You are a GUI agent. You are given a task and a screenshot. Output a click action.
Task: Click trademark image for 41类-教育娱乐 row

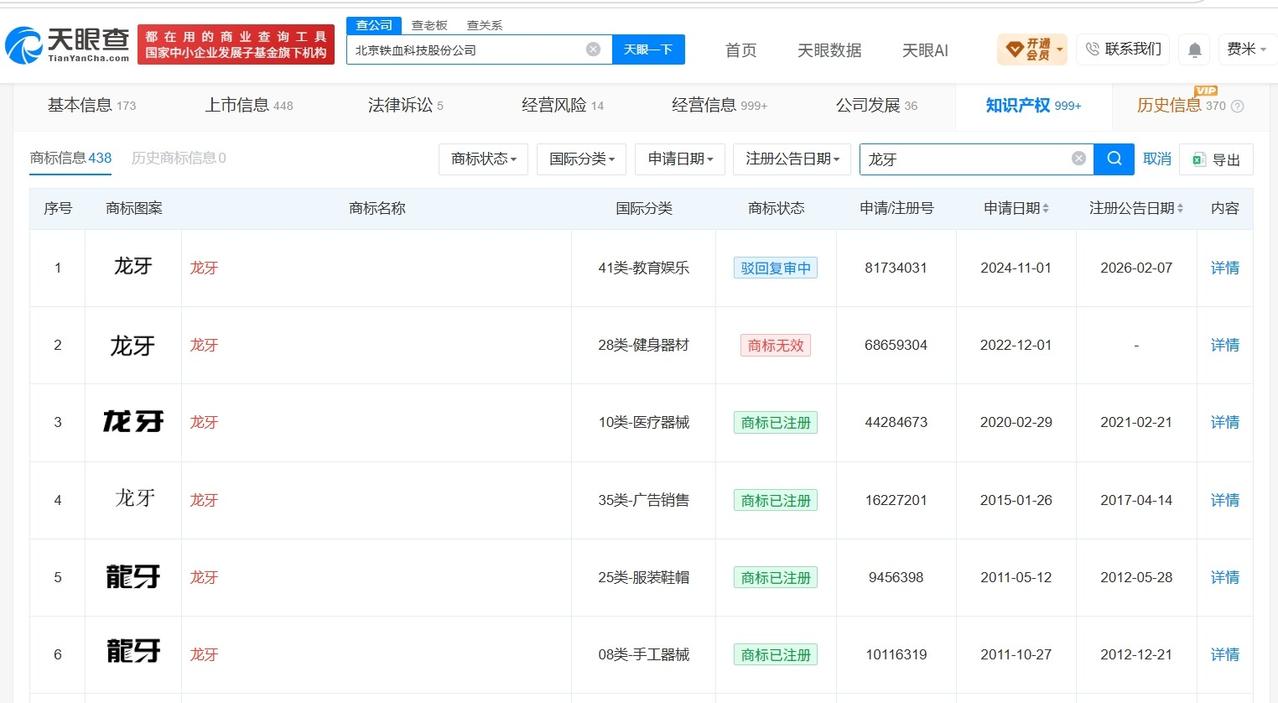tap(133, 266)
